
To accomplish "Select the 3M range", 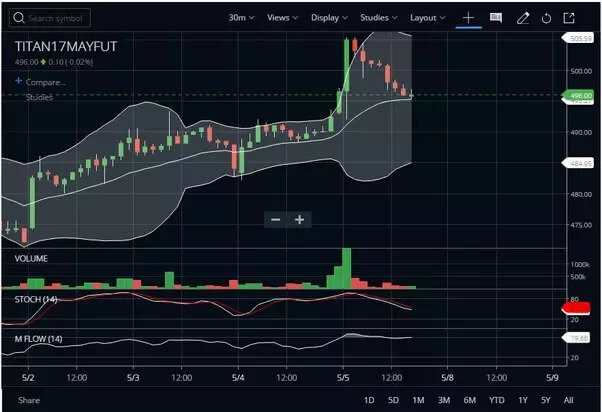I will click(444, 400).
